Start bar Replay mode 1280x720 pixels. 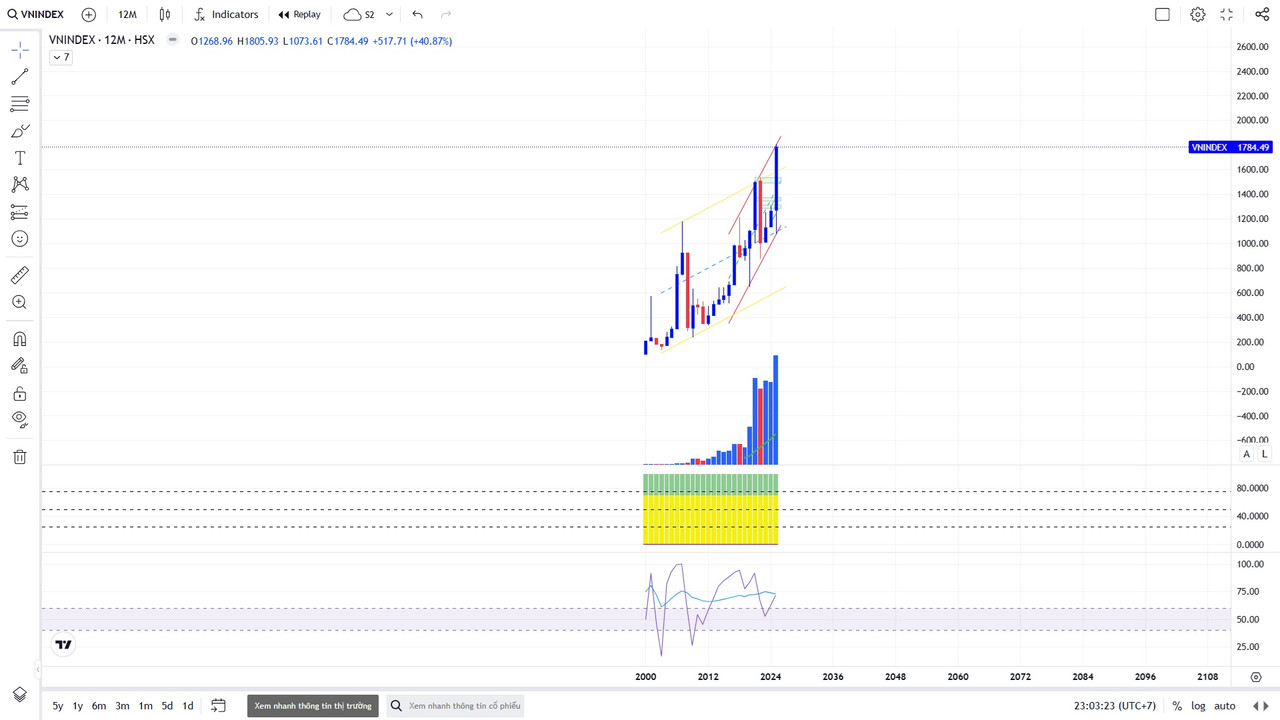(300, 14)
